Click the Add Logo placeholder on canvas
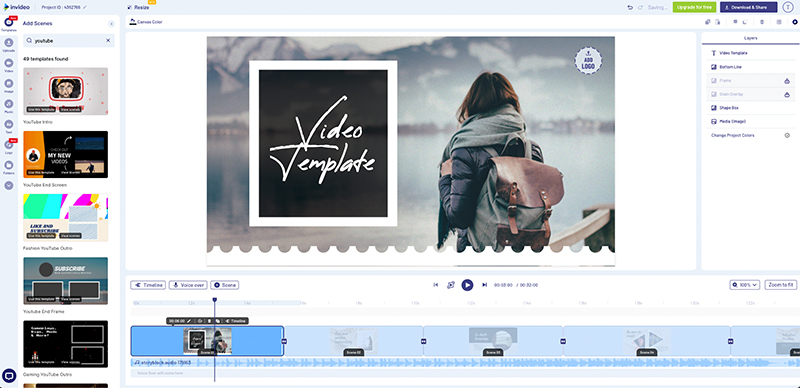Image resolution: width=800 pixels, height=388 pixels. click(x=588, y=60)
